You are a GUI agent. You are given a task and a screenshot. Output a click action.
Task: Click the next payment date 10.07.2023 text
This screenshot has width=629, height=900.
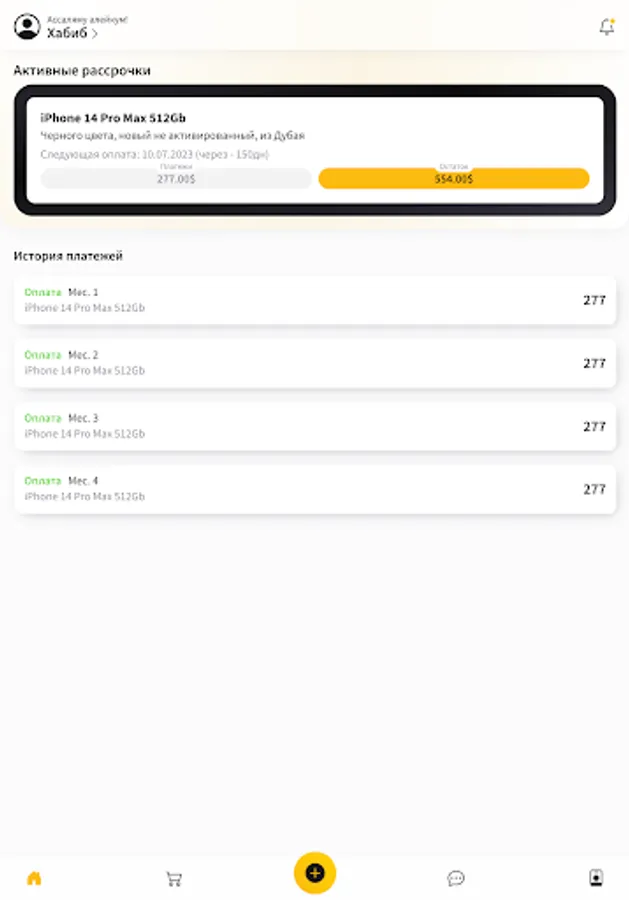point(167,154)
